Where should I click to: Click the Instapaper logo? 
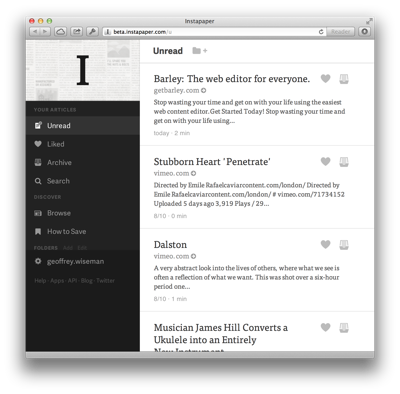tap(83, 70)
